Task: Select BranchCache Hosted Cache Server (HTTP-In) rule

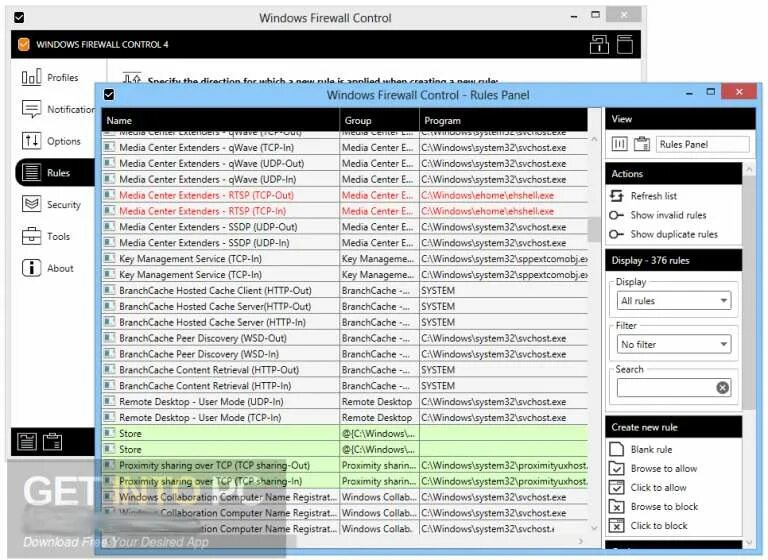Action: [x=345, y=322]
